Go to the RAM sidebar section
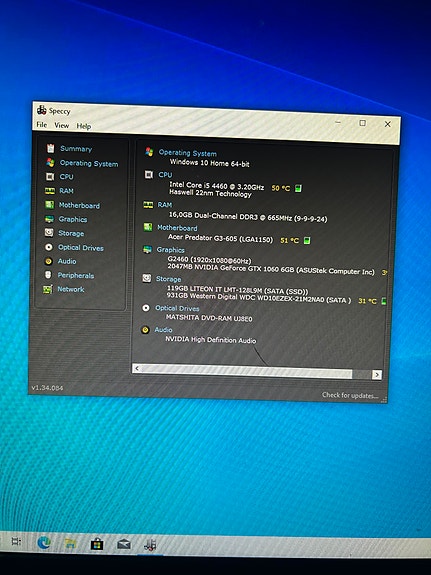This screenshot has height=575, width=431. [66, 191]
